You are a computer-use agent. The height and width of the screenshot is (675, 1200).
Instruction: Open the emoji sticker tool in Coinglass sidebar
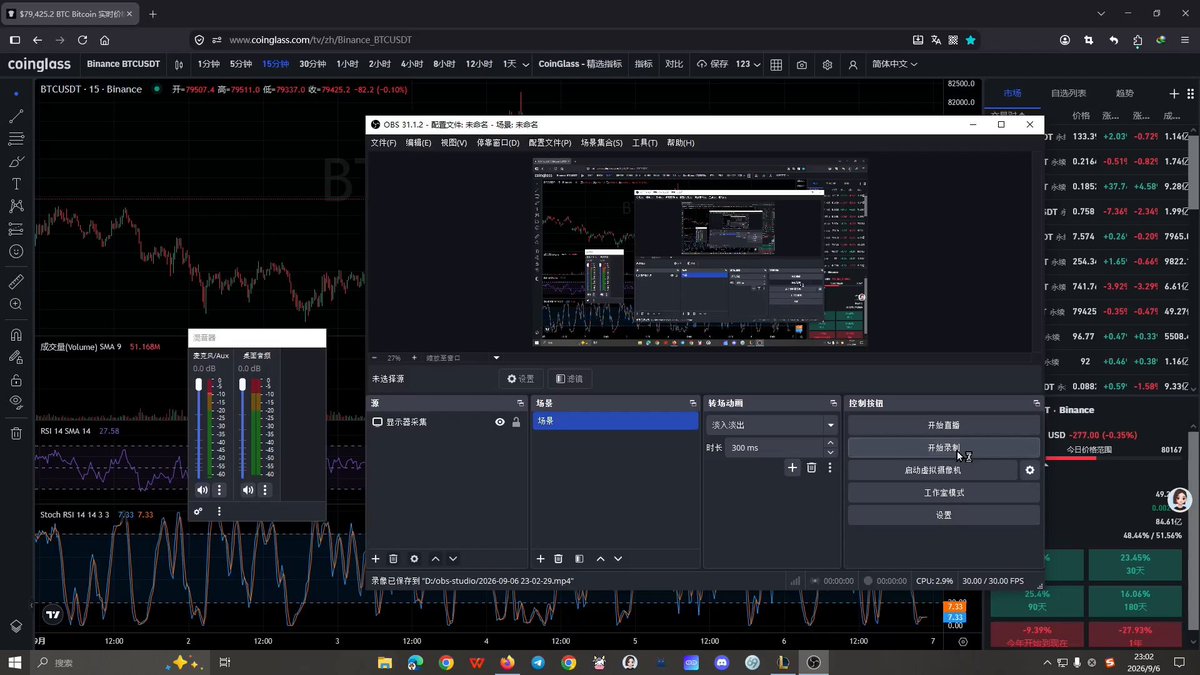click(x=16, y=251)
